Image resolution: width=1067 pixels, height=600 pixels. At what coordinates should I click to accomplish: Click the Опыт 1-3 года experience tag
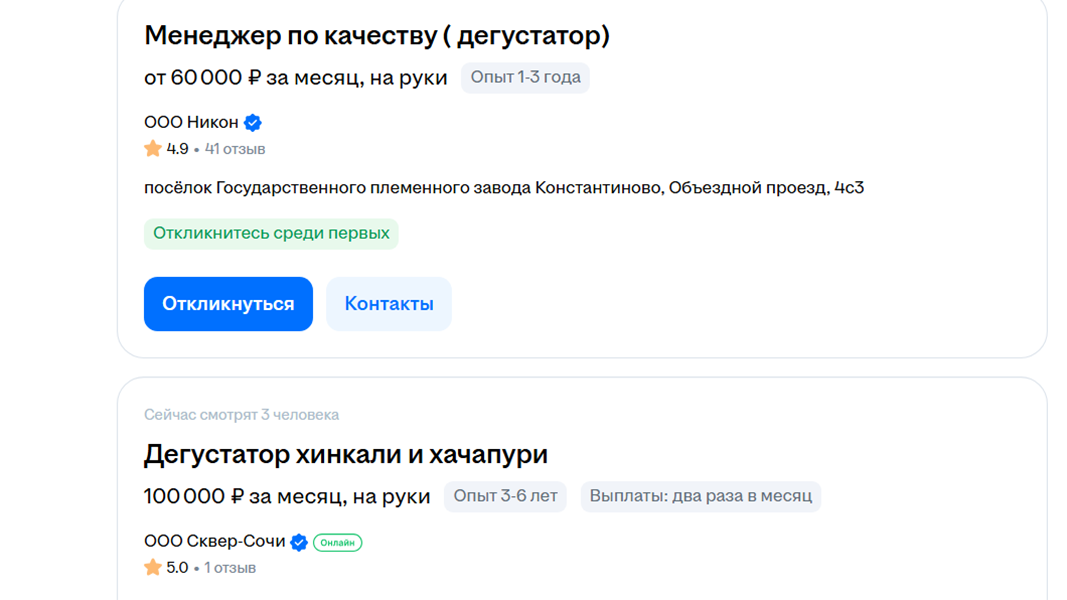coord(525,77)
